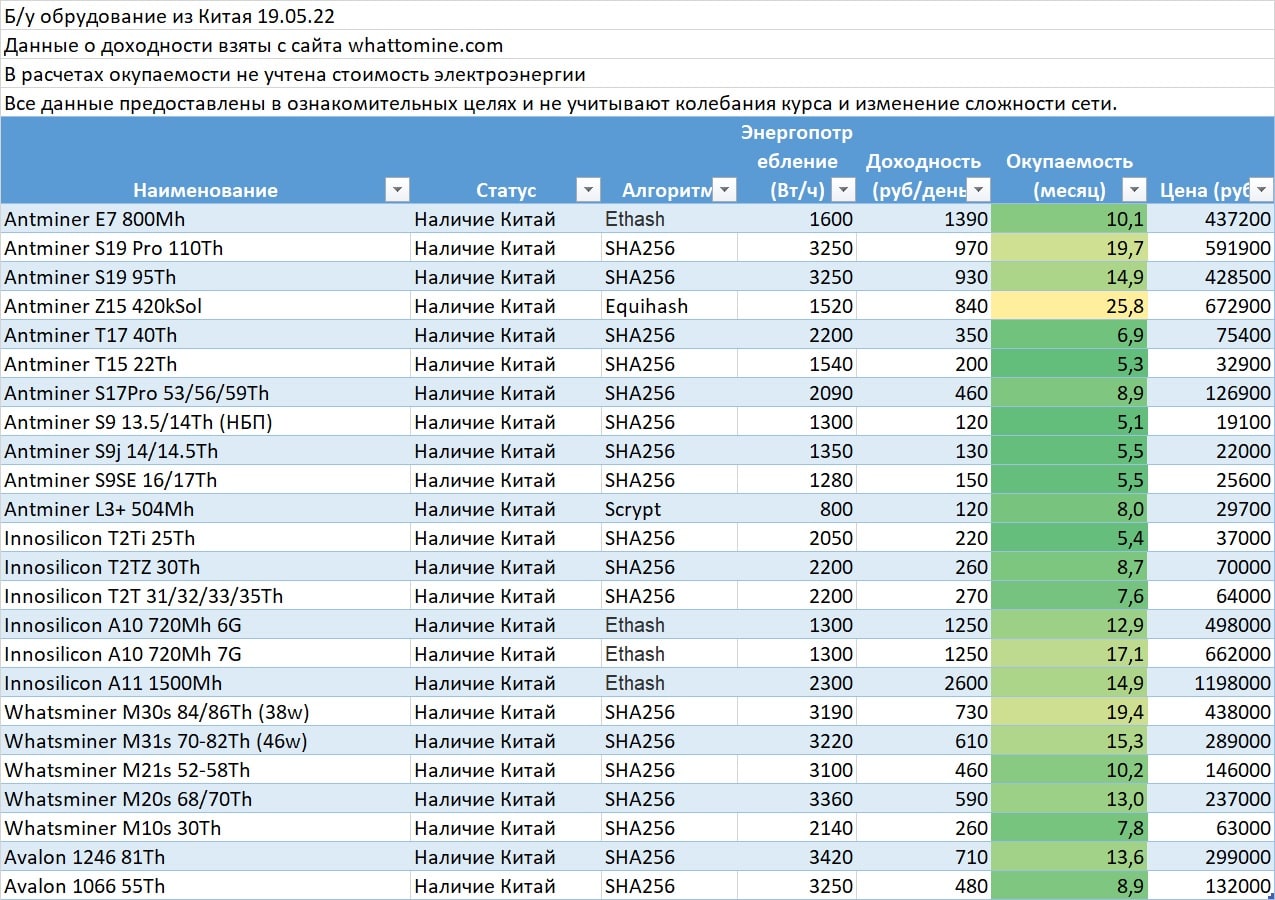Select cell 'Antminer T15 22Th'

[205, 364]
